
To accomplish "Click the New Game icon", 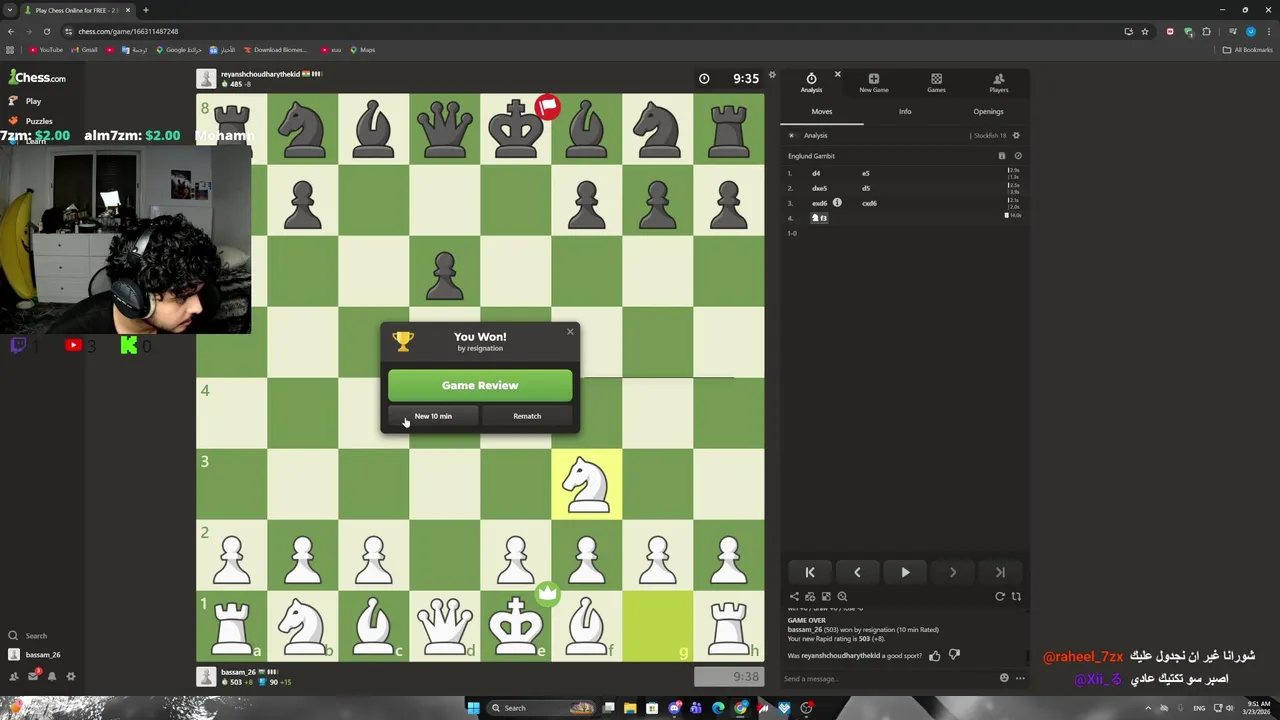I will 873,83.
